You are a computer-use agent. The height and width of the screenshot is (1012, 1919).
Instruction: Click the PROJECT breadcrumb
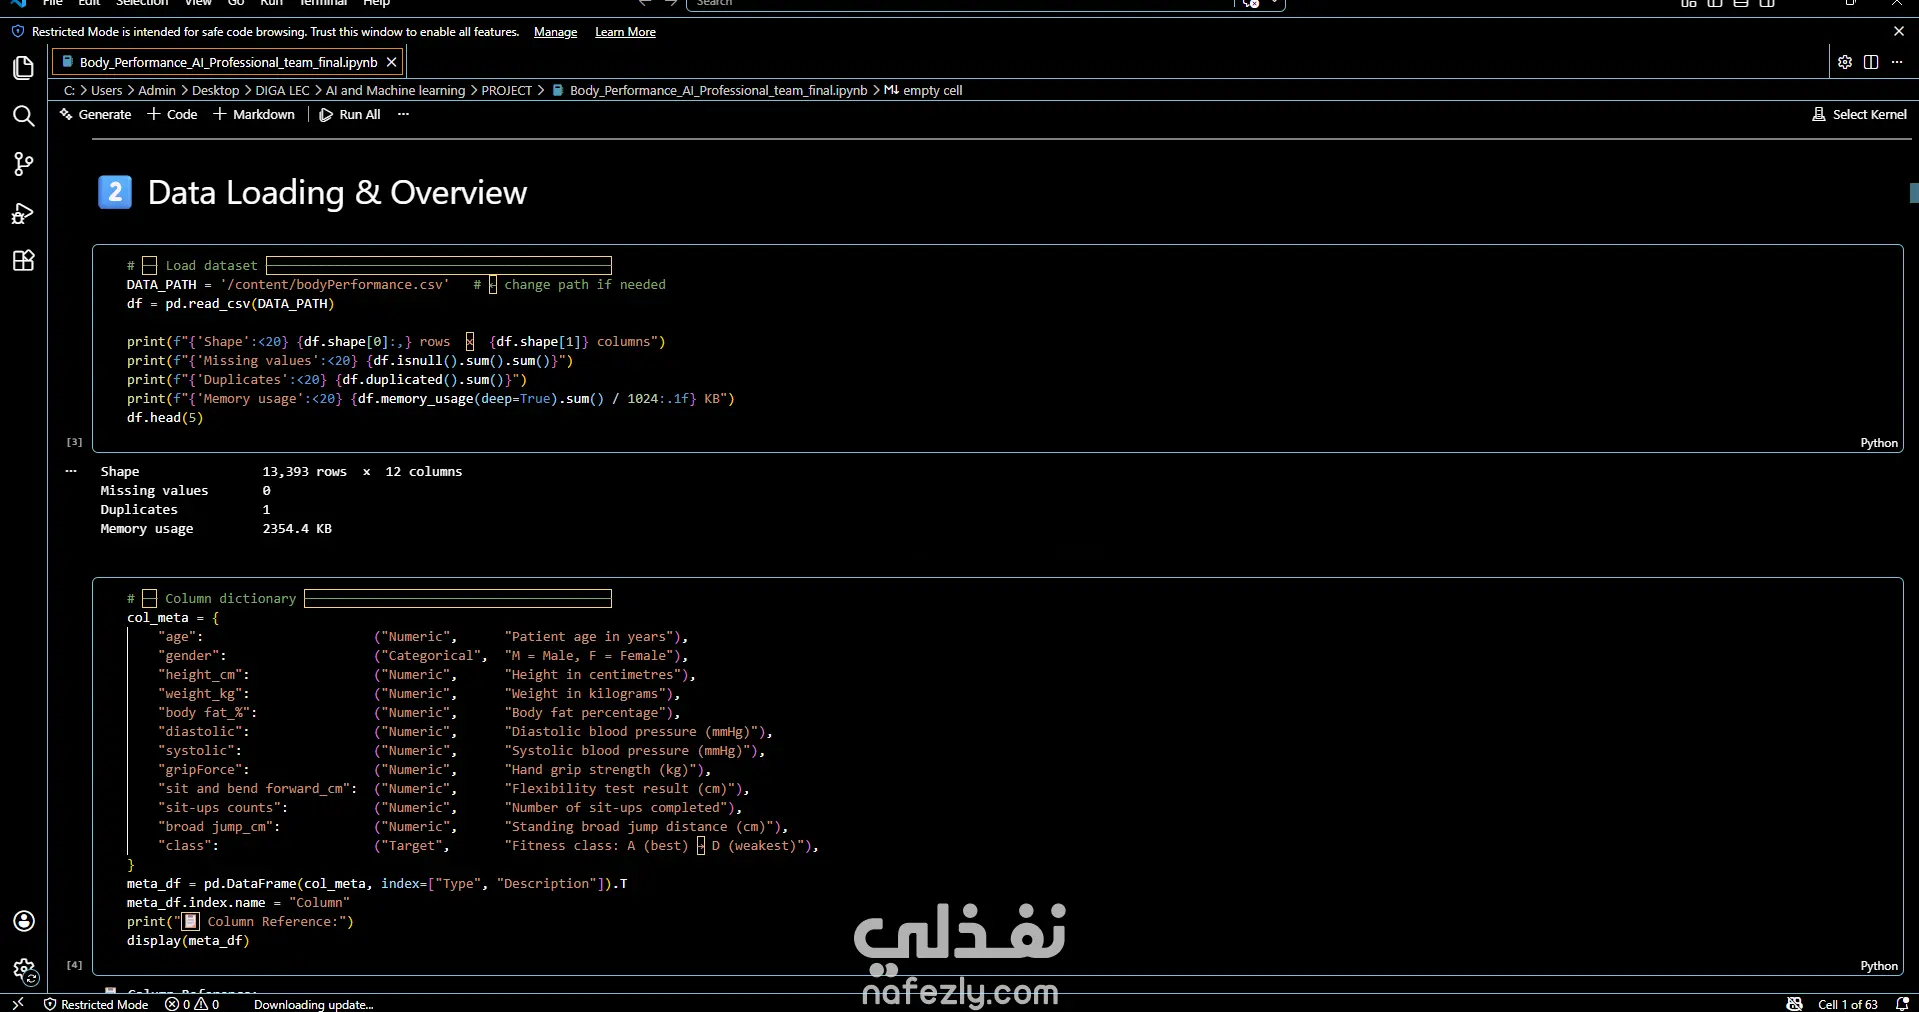pos(506,90)
